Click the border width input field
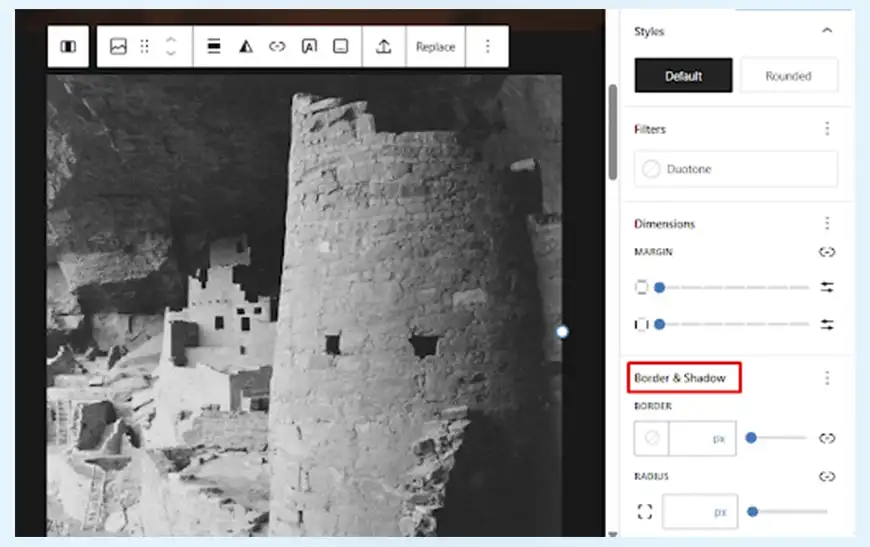 click(702, 438)
